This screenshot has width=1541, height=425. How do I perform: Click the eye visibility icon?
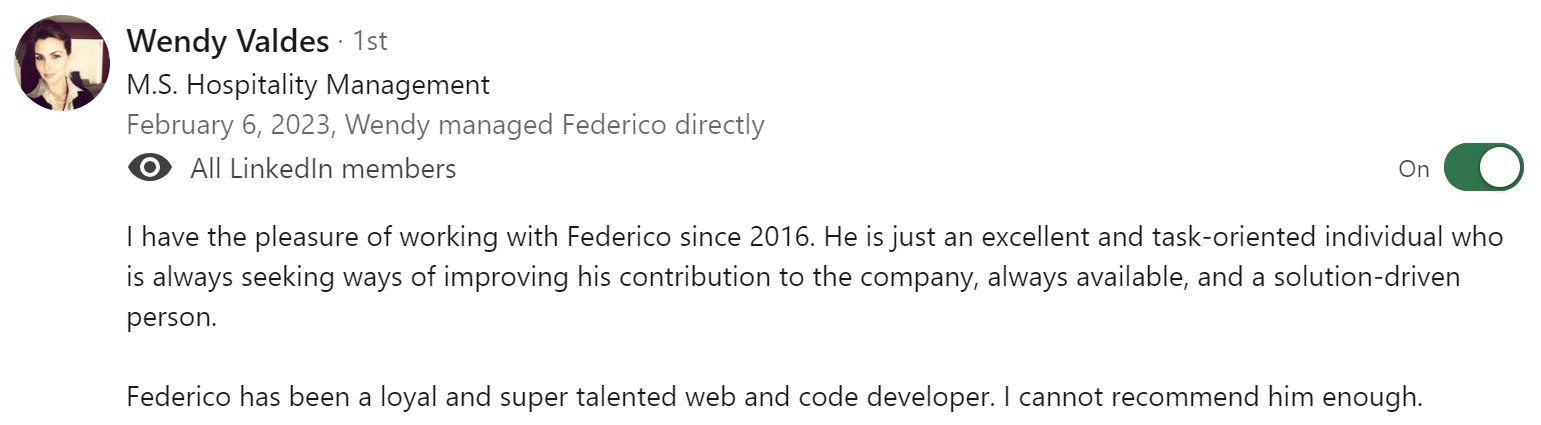(150, 169)
